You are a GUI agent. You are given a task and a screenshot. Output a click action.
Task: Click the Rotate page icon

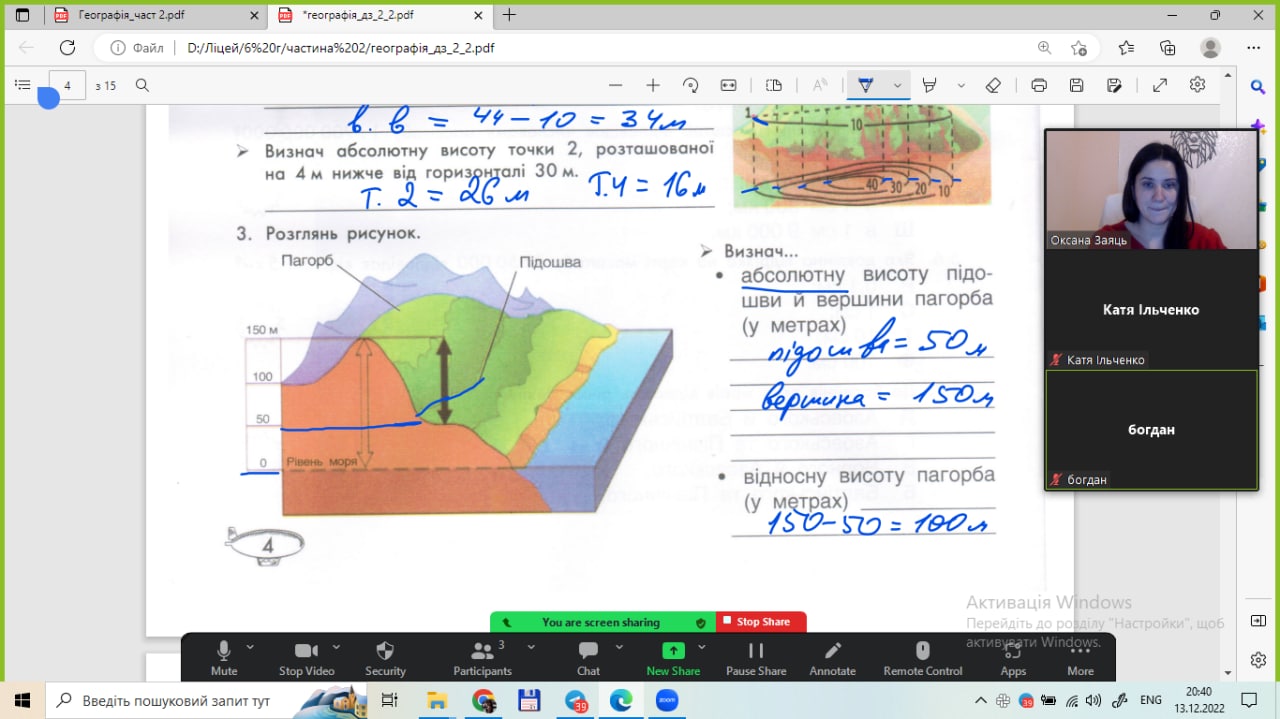pyautogui.click(x=690, y=86)
